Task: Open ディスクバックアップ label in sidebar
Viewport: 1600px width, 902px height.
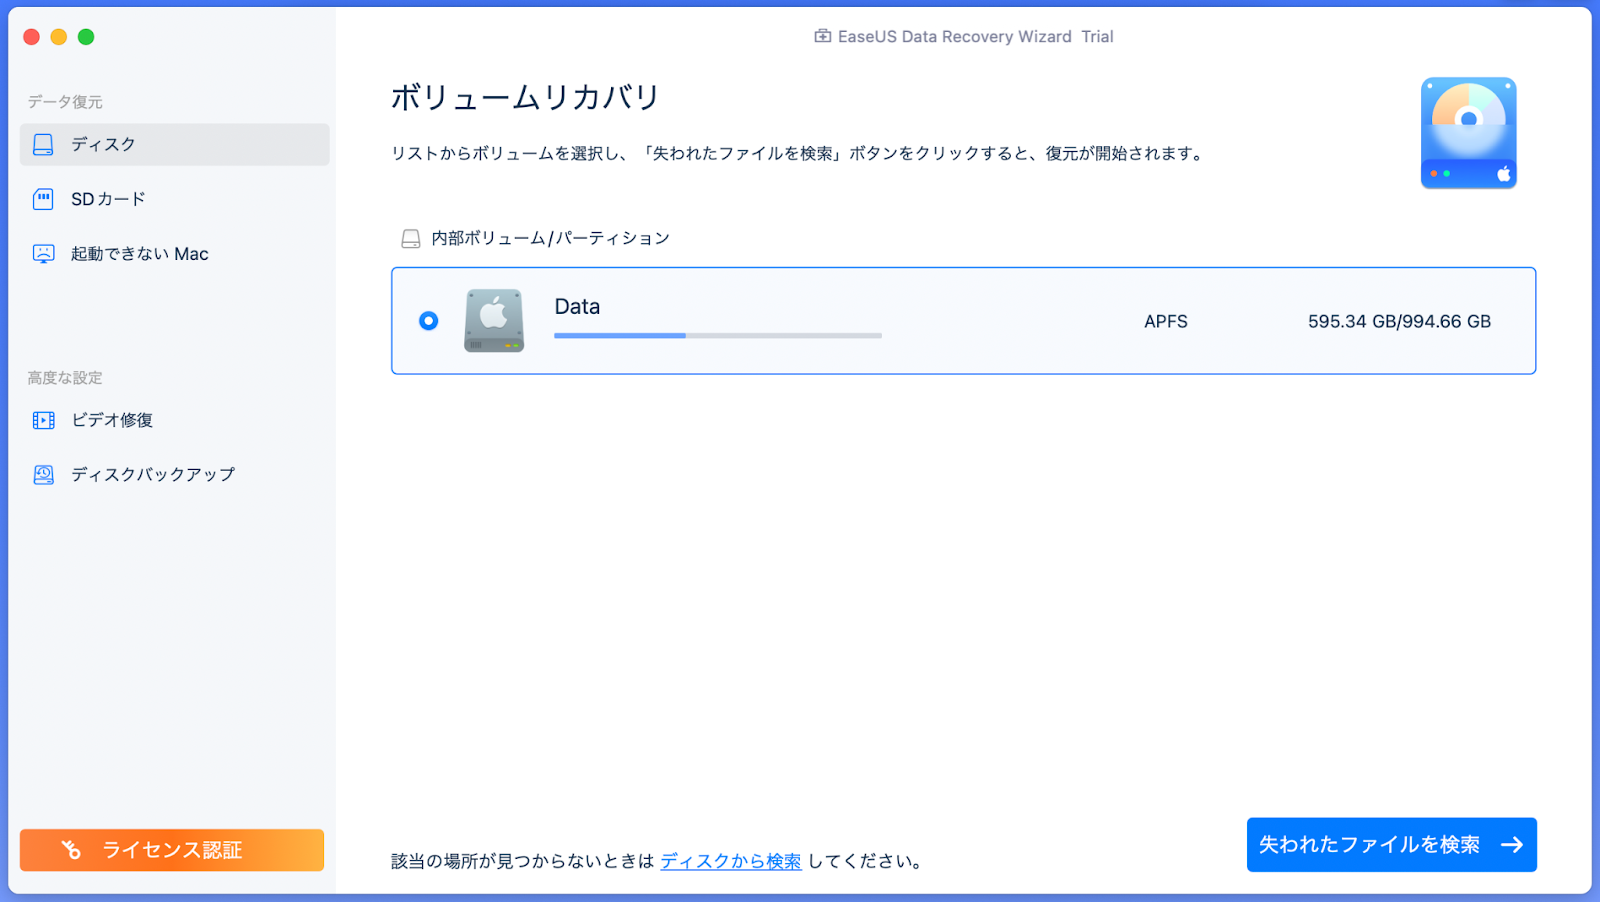Action: tap(153, 474)
